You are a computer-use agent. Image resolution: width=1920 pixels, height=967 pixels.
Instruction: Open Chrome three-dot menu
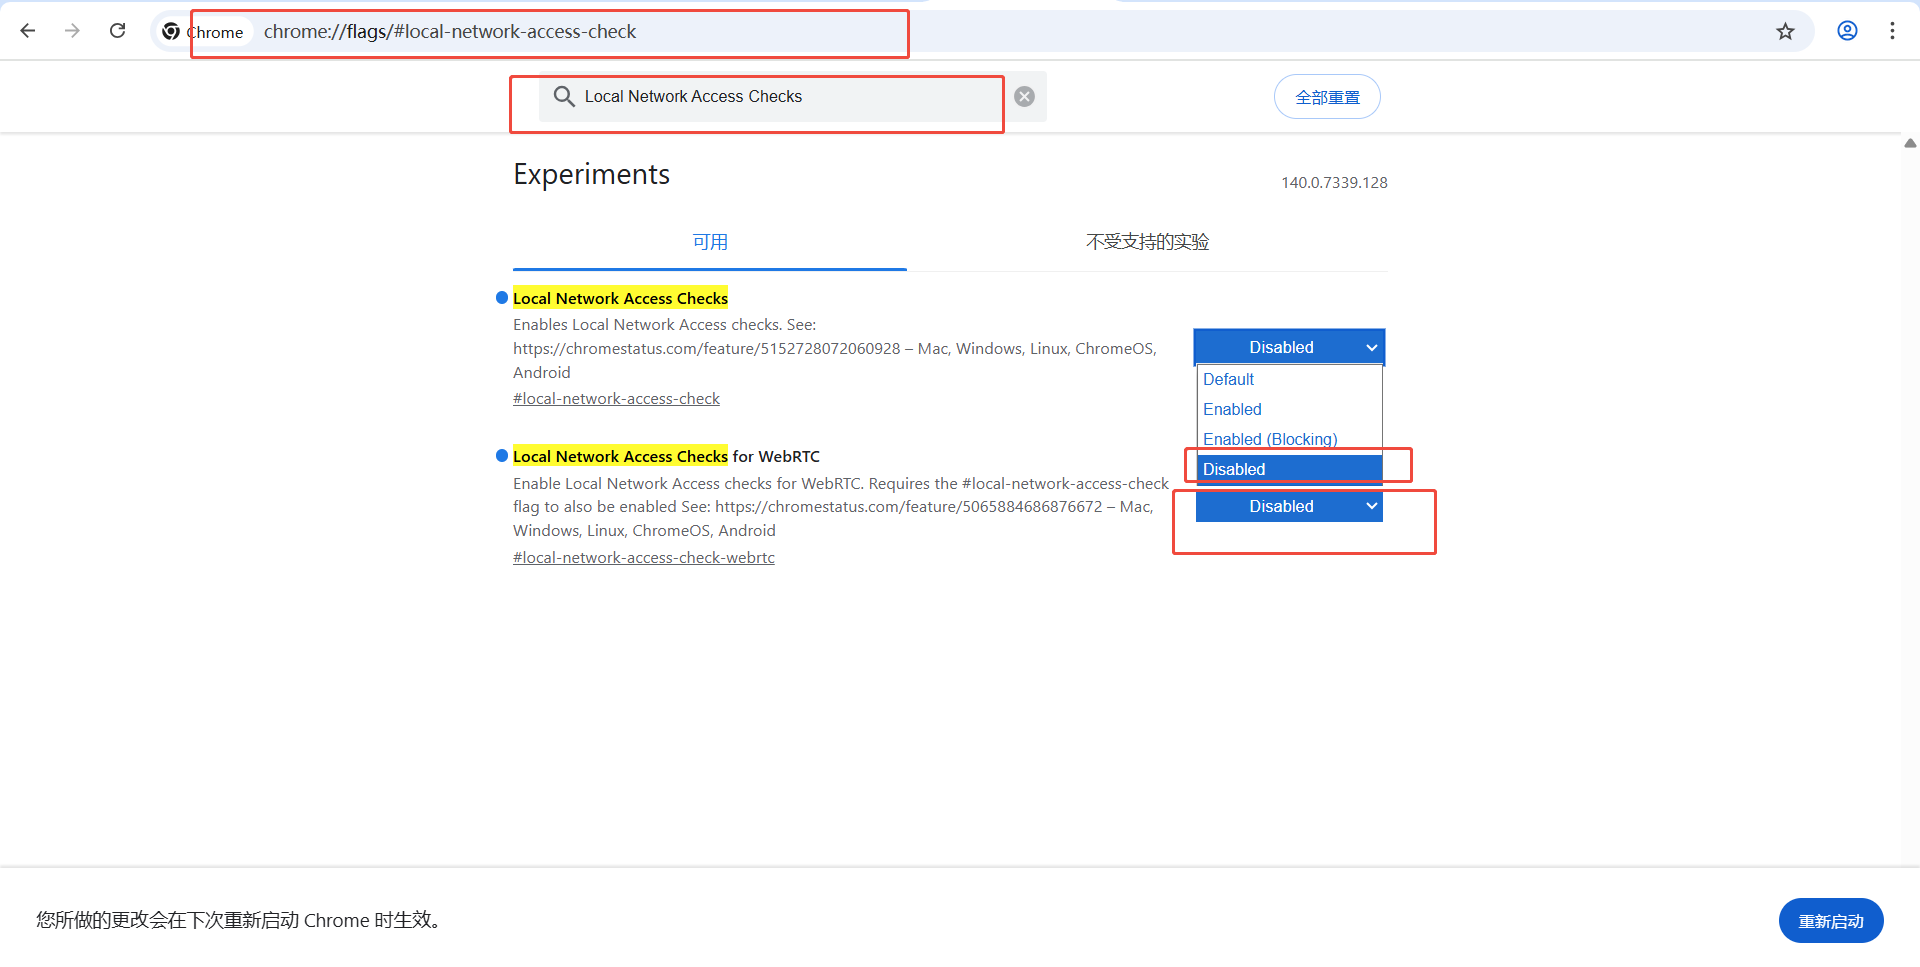(1892, 31)
